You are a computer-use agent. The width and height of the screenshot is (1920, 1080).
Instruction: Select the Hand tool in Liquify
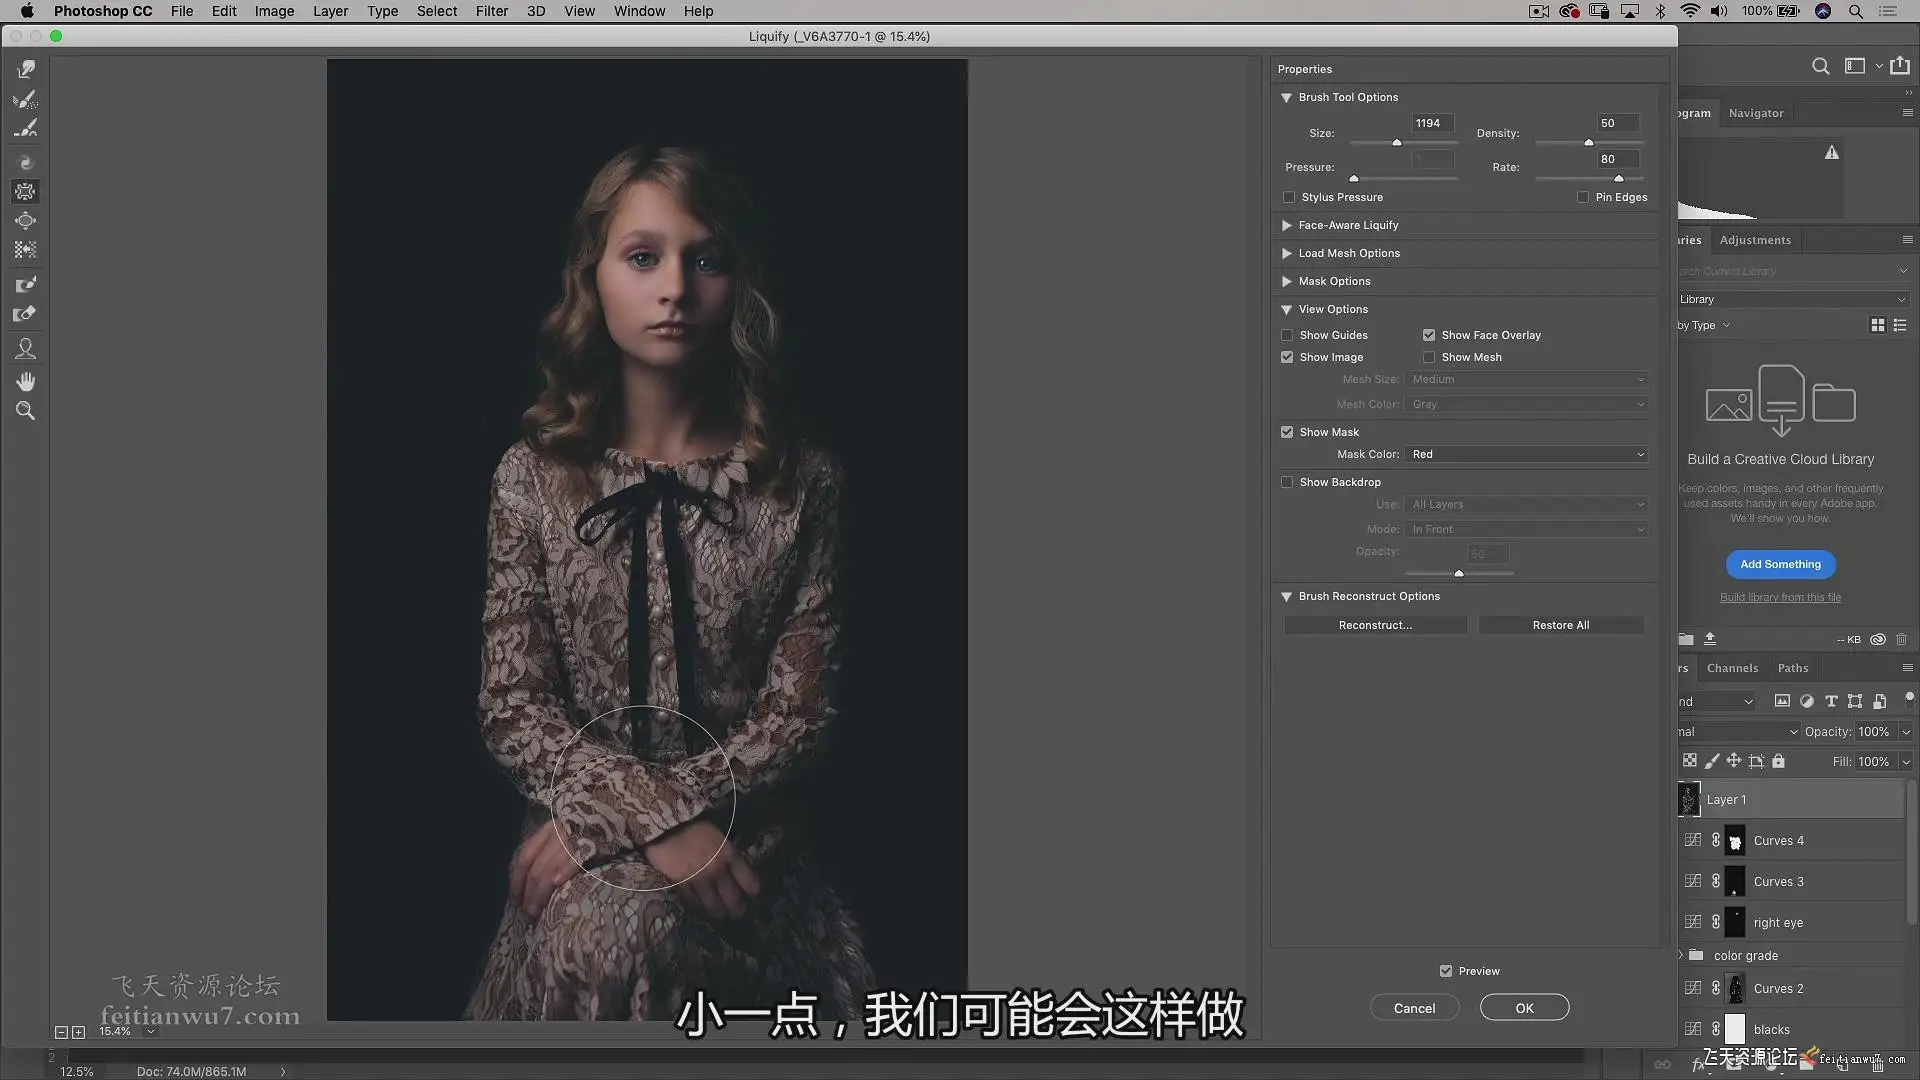[26, 381]
